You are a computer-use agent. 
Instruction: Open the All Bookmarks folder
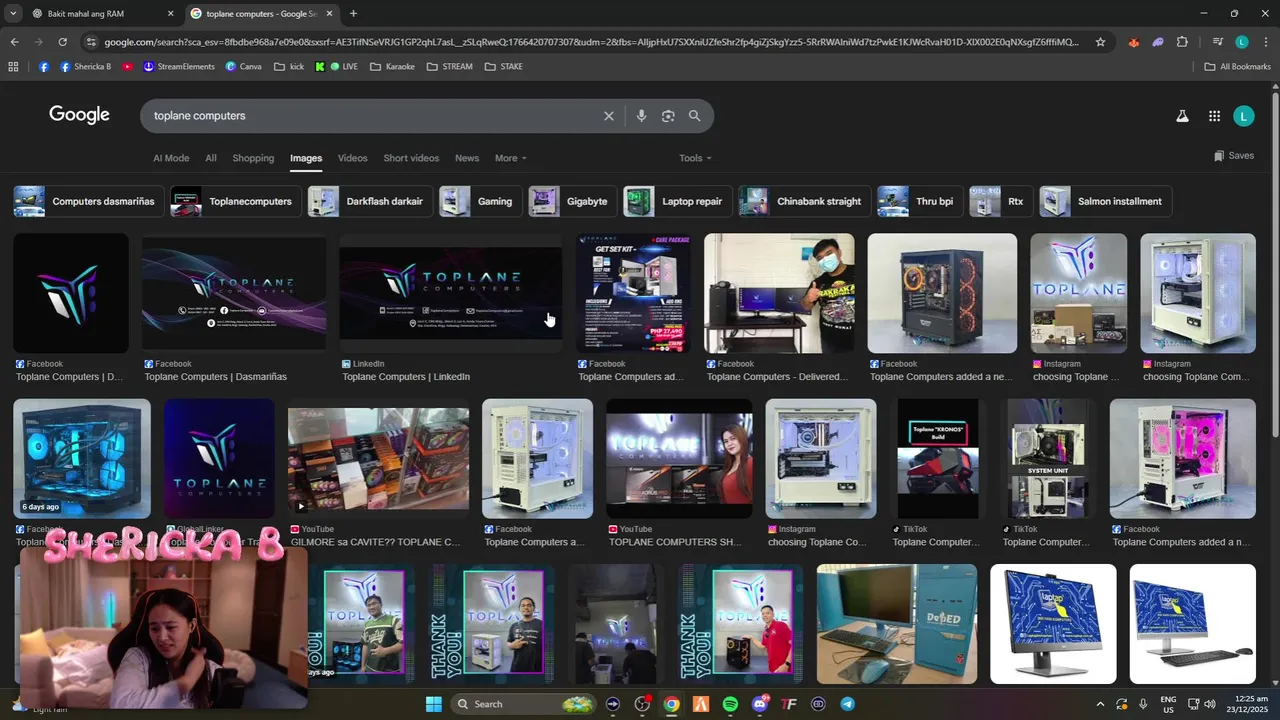(1237, 67)
